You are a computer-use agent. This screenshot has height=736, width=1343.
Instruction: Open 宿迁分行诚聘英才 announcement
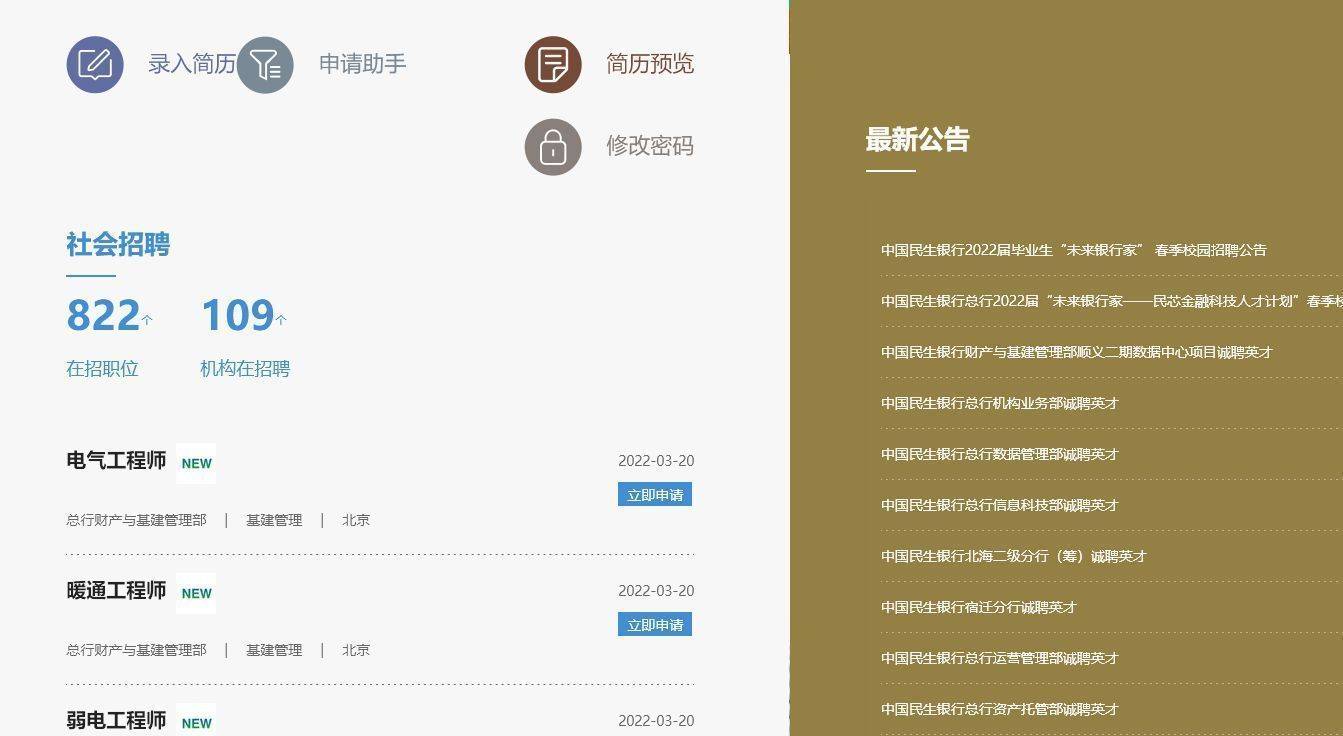pos(978,607)
